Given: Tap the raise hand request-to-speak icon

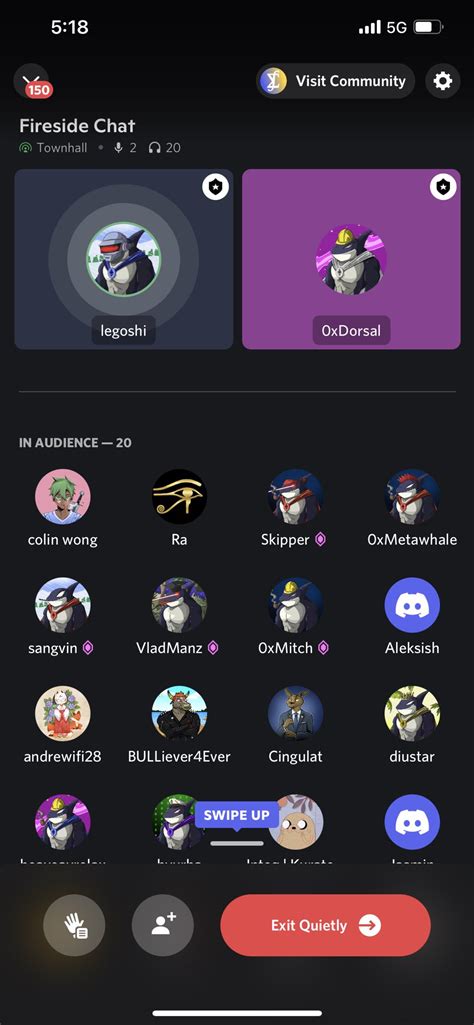Looking at the screenshot, I should point(74,925).
